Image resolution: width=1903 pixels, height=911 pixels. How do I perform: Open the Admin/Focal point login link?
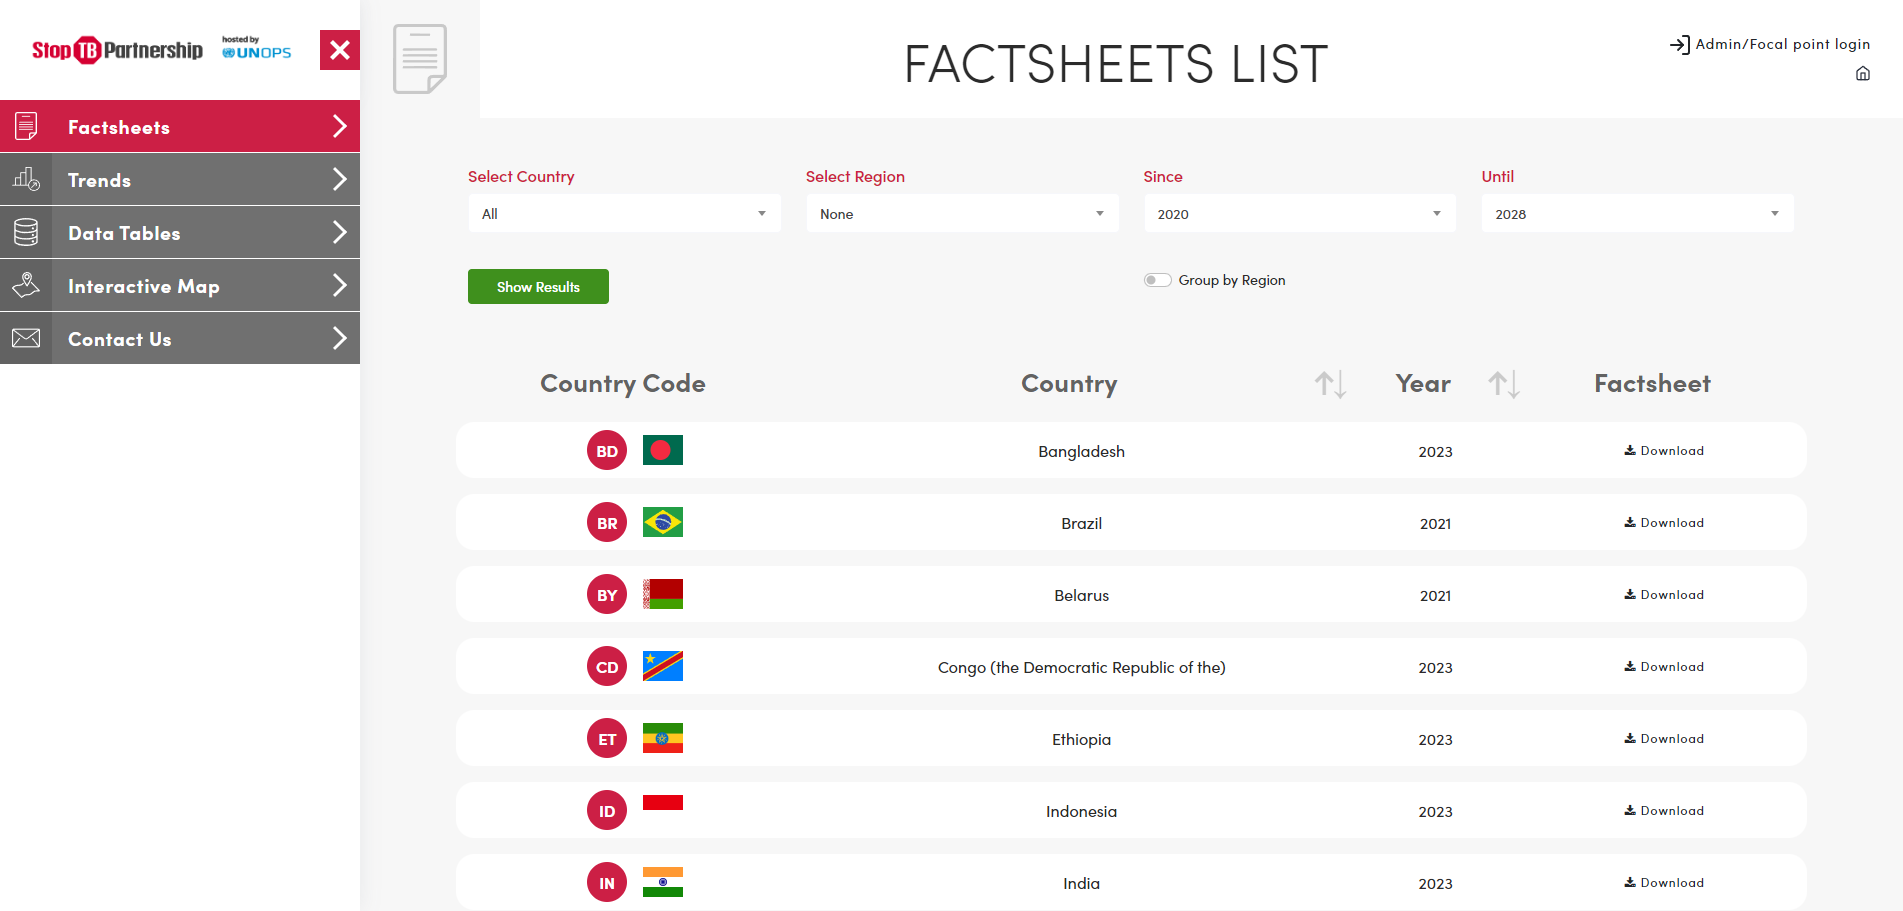[x=1770, y=44]
